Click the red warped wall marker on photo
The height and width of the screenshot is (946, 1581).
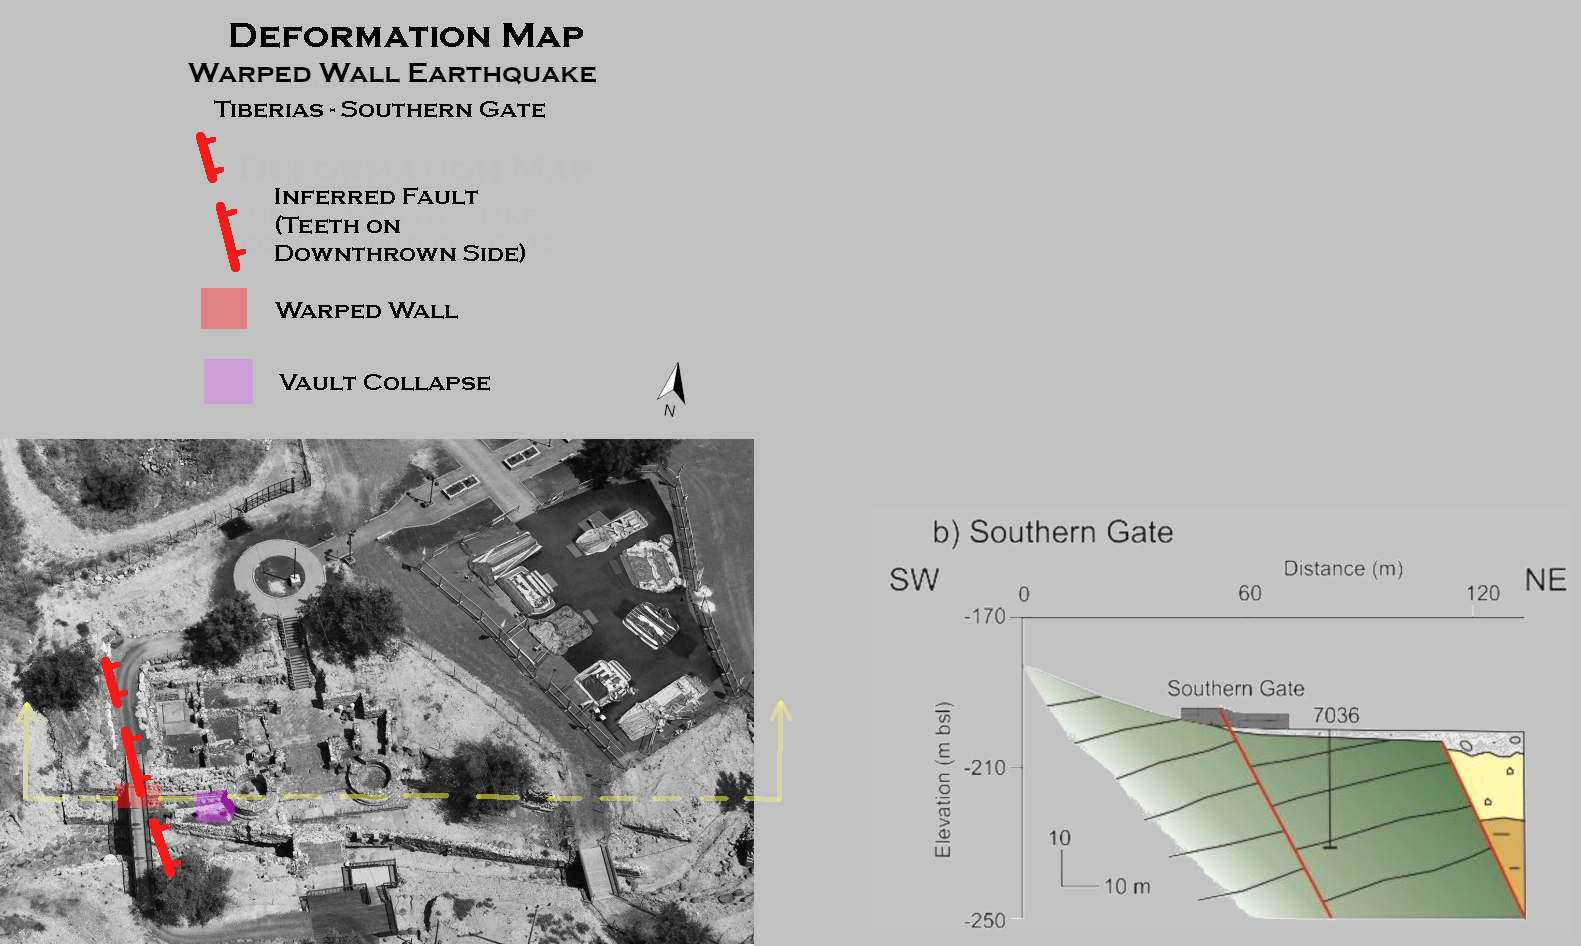pyautogui.click(x=137, y=796)
